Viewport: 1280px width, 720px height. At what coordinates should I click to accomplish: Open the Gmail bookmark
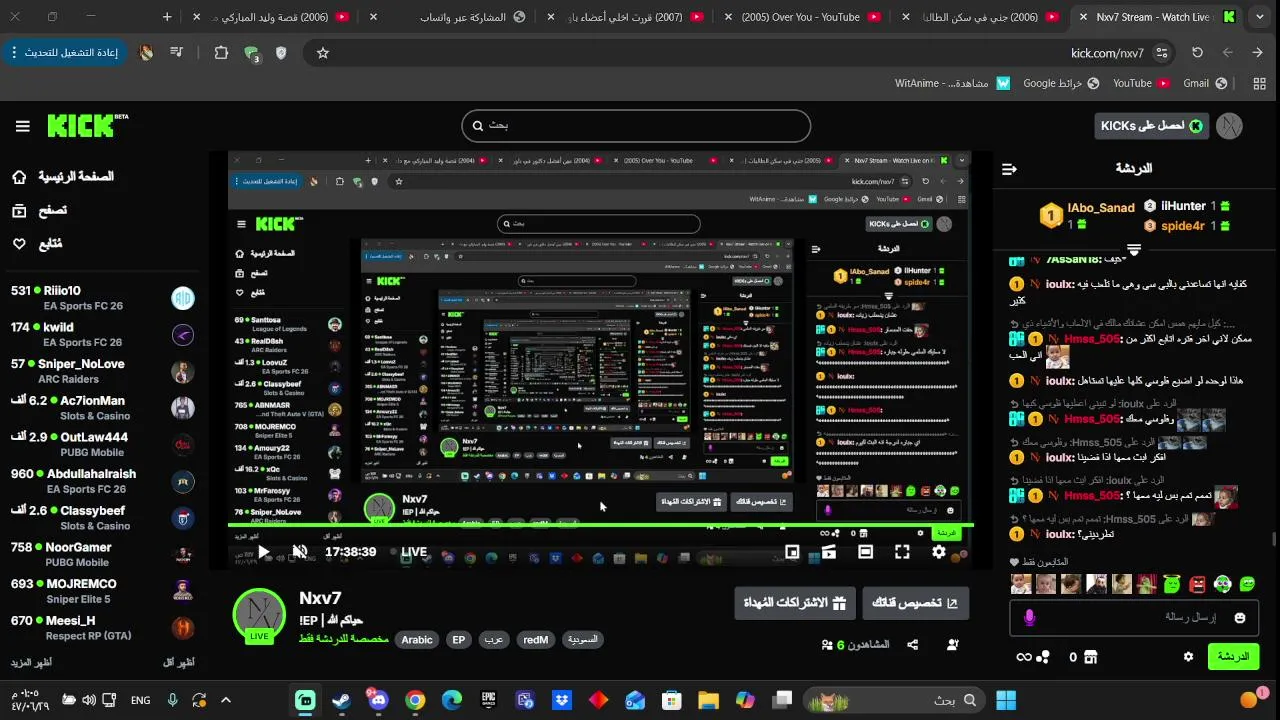point(1207,84)
